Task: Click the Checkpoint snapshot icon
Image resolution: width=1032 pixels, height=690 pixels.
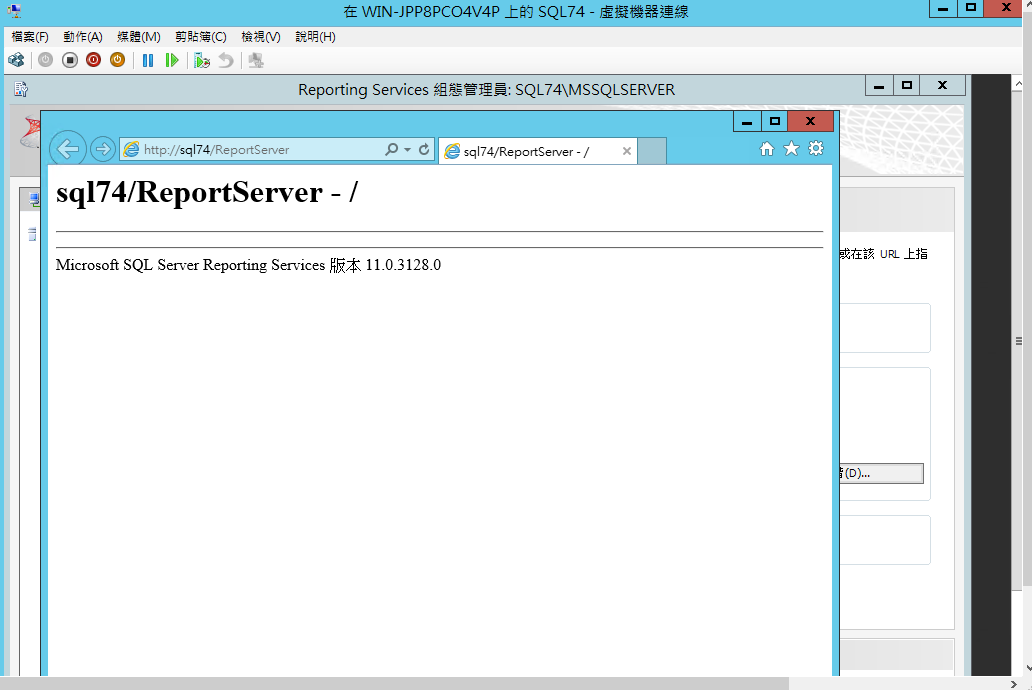Action: pyautogui.click(x=201, y=61)
